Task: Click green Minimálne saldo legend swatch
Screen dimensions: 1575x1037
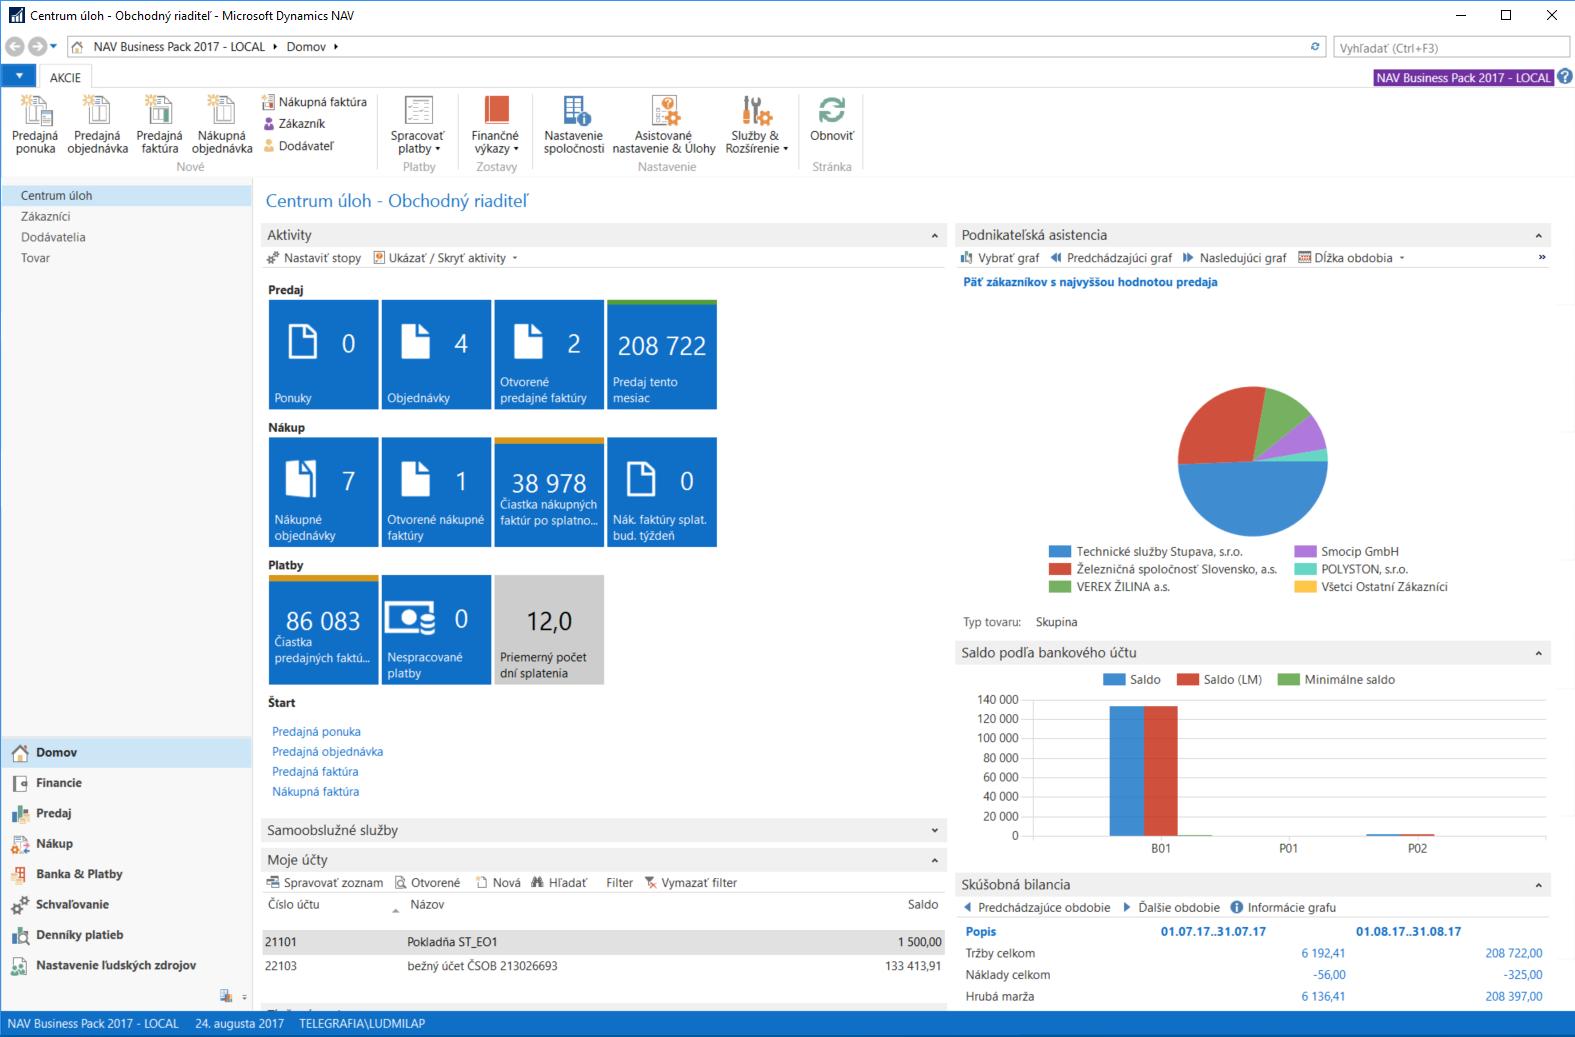Action: (1288, 680)
